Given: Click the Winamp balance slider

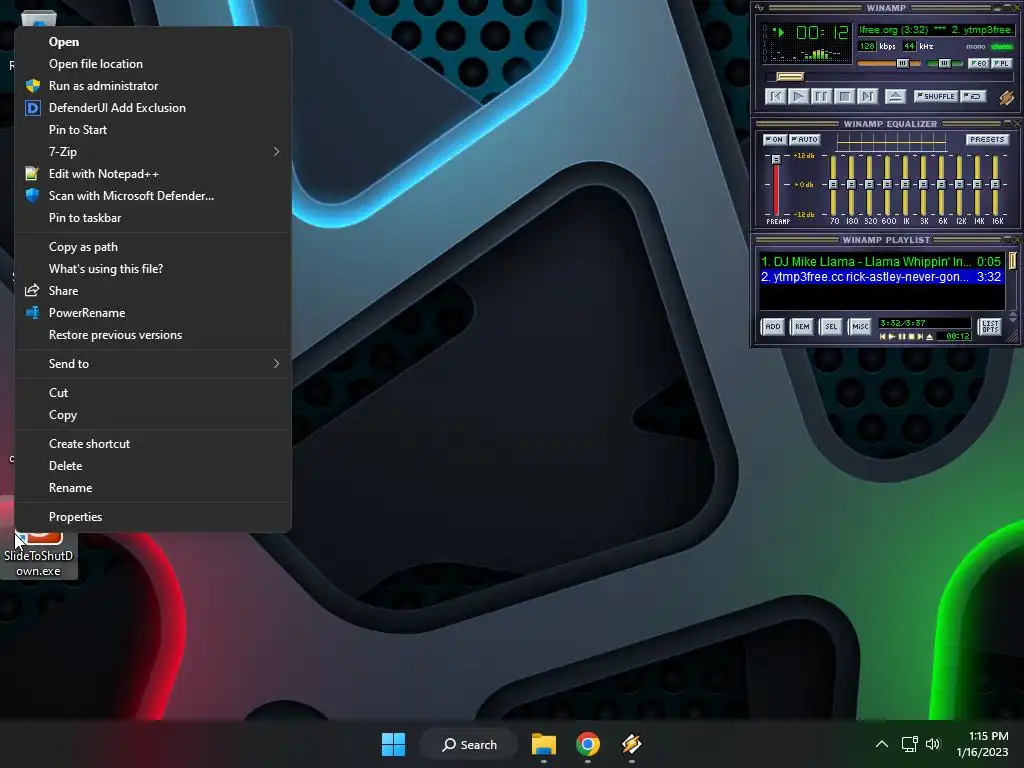Looking at the screenshot, I should (x=944, y=63).
